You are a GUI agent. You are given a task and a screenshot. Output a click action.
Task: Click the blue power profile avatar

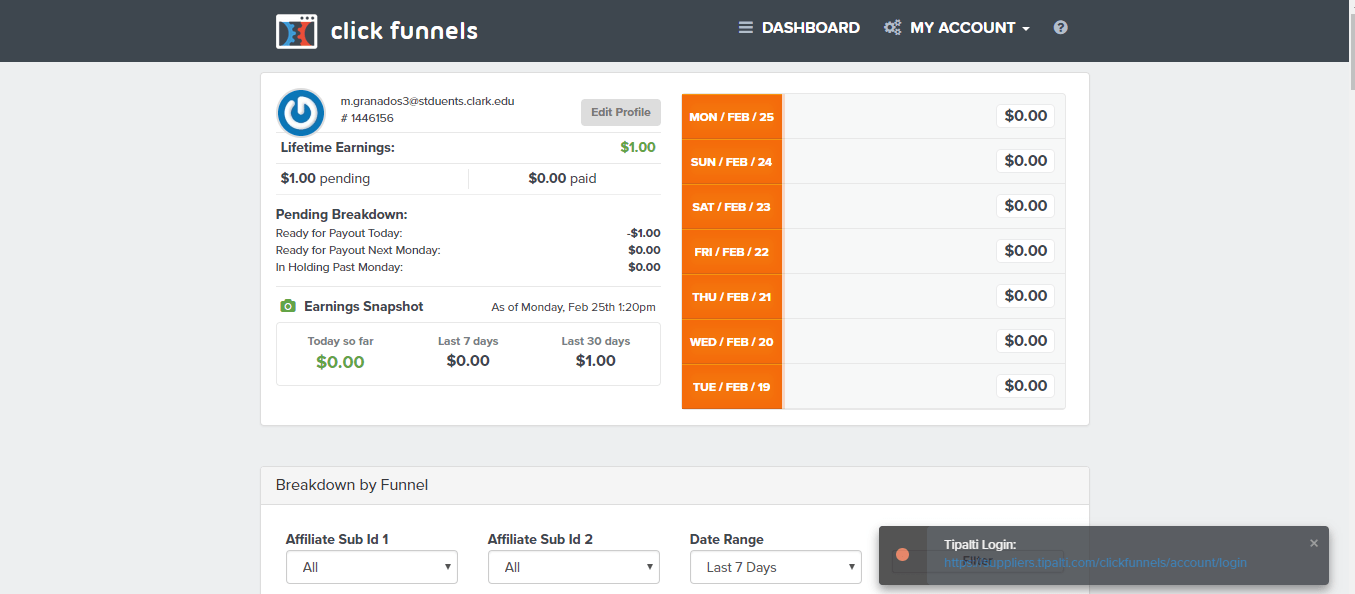pyautogui.click(x=301, y=113)
